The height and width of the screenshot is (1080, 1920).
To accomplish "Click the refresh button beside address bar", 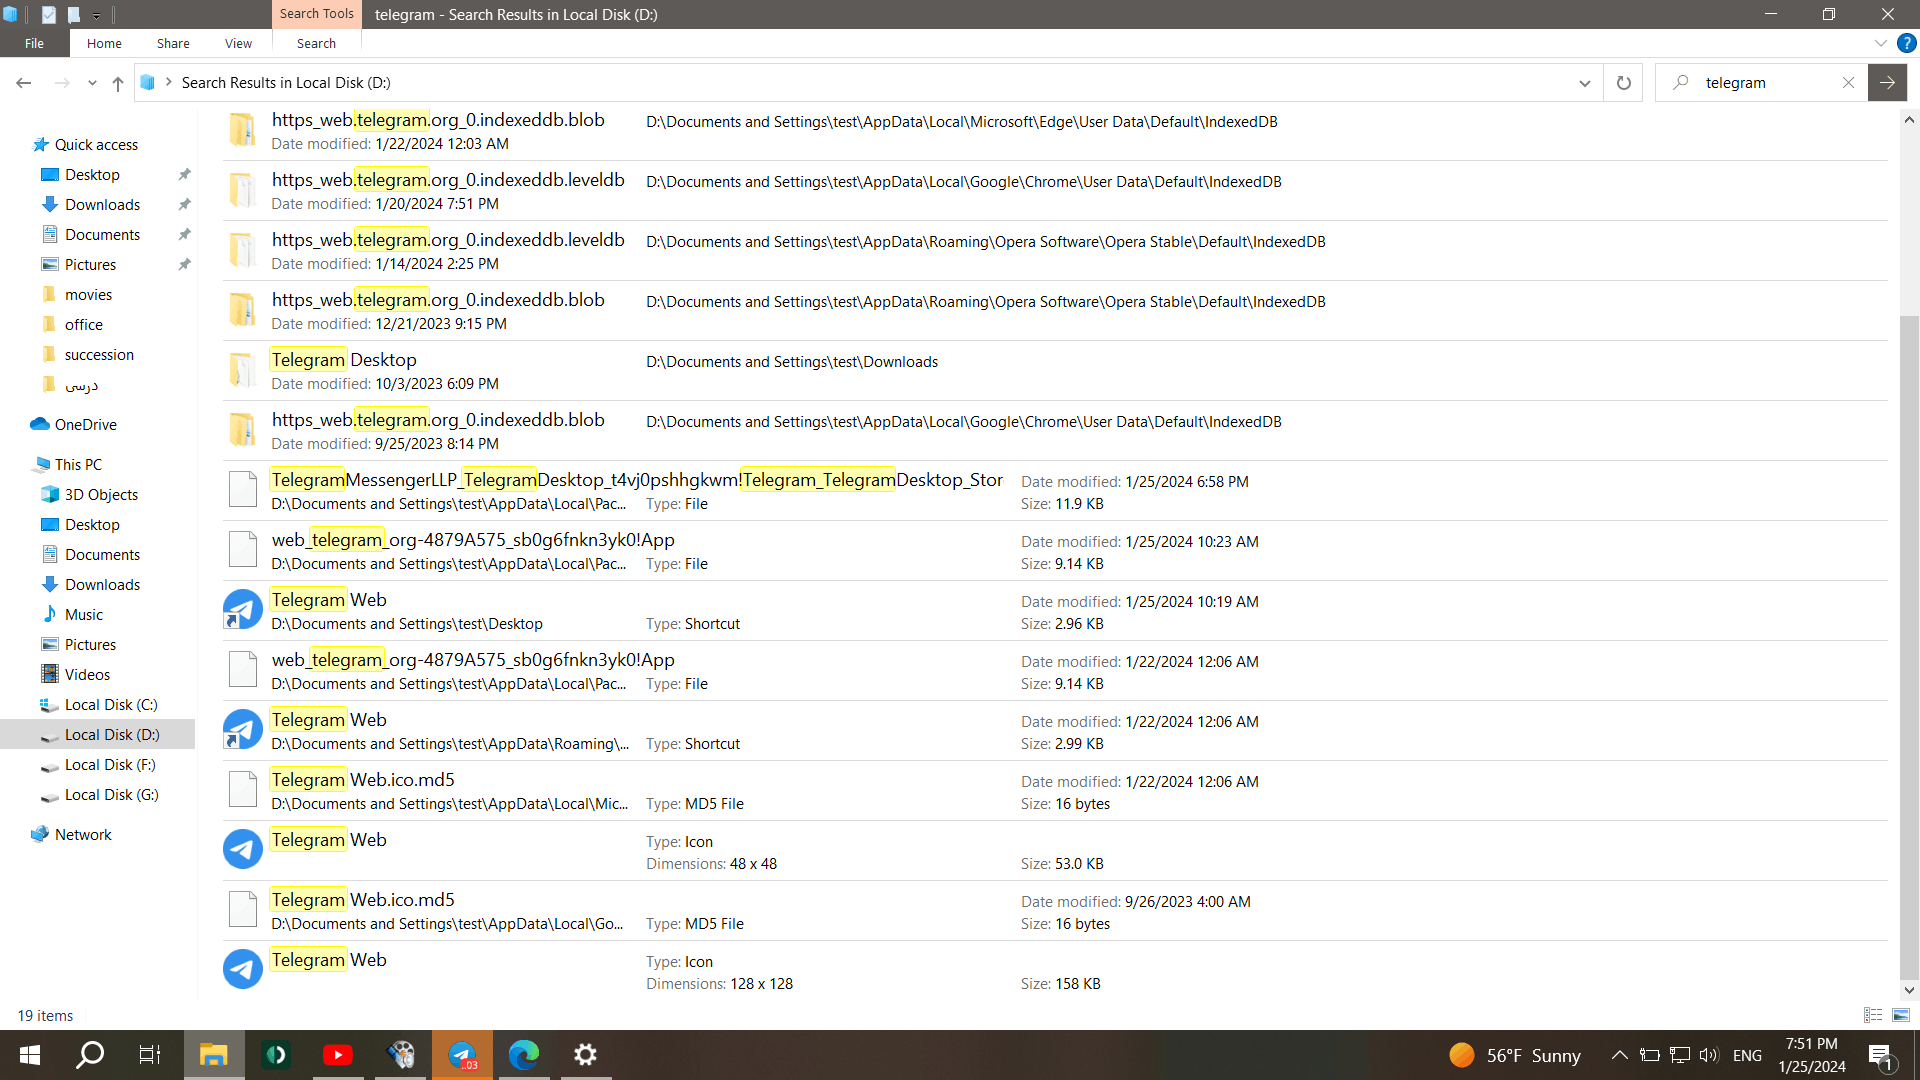I will pos(1623,83).
